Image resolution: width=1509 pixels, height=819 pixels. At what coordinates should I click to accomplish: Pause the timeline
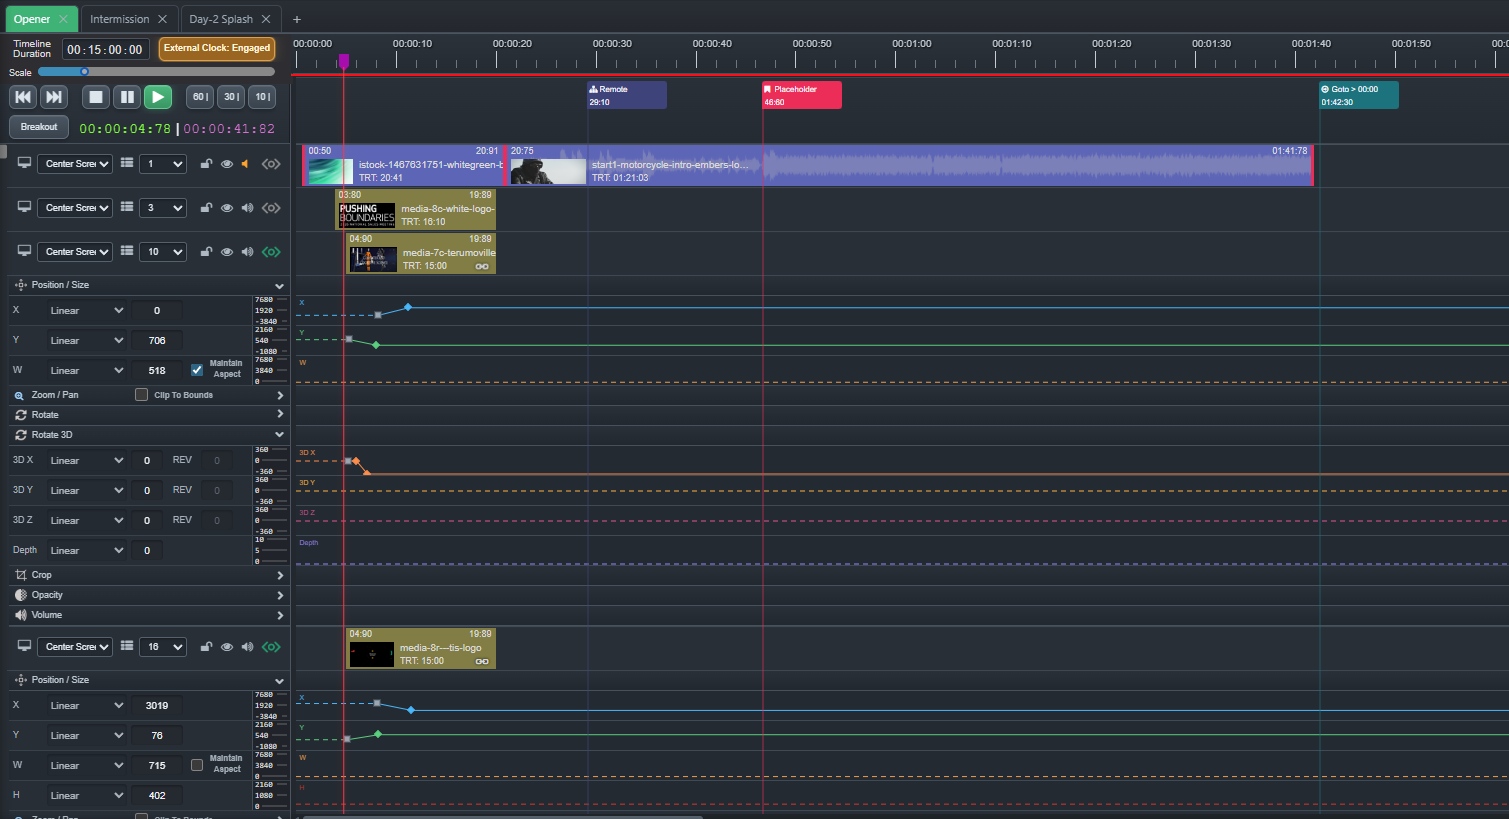(x=127, y=97)
